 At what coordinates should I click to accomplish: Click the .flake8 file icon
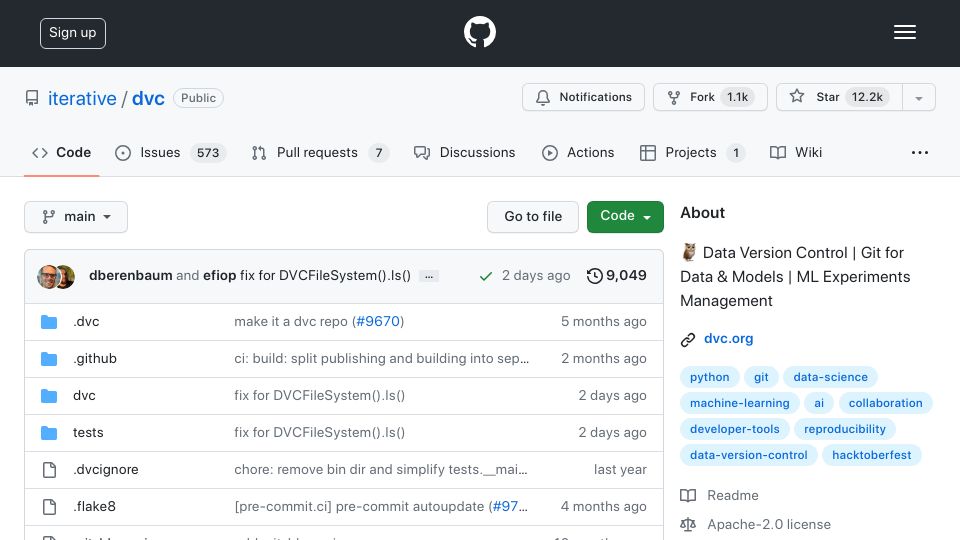[50, 507]
